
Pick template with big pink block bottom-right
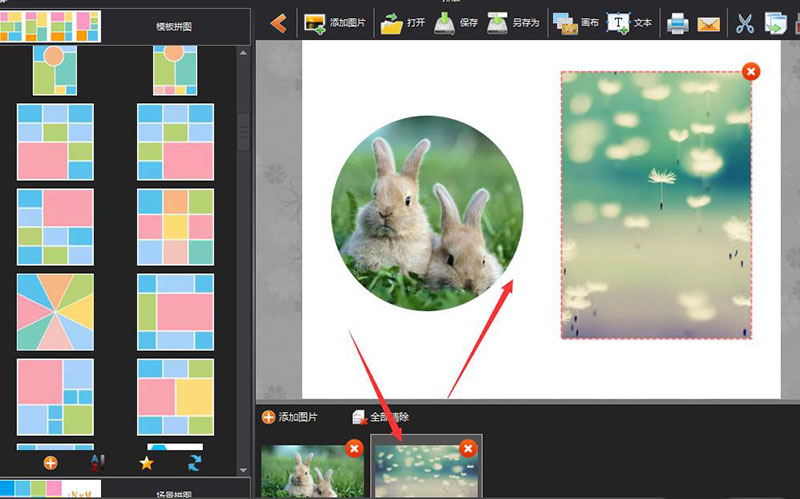pyautogui.click(x=176, y=142)
